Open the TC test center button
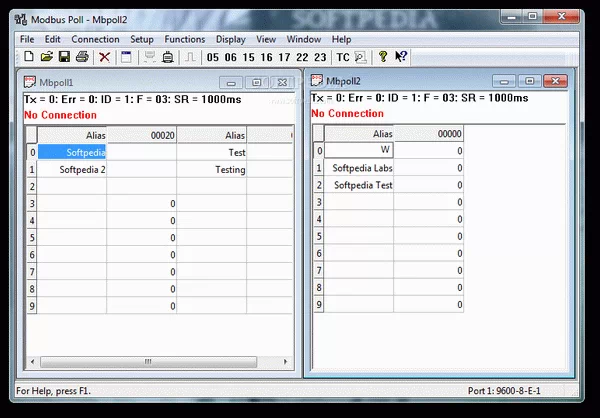 (343, 57)
